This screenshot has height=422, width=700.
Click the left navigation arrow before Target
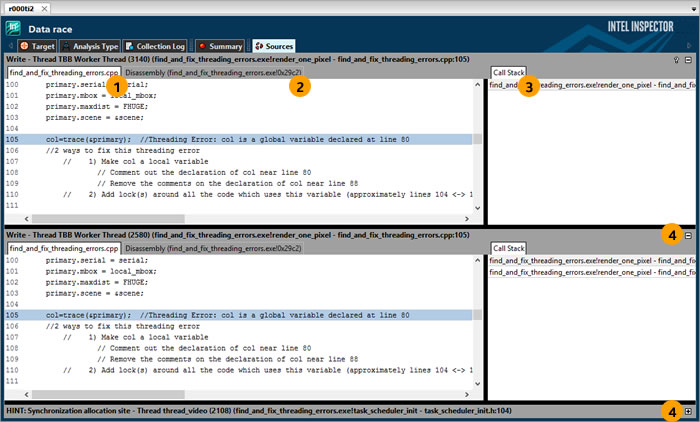10,46
